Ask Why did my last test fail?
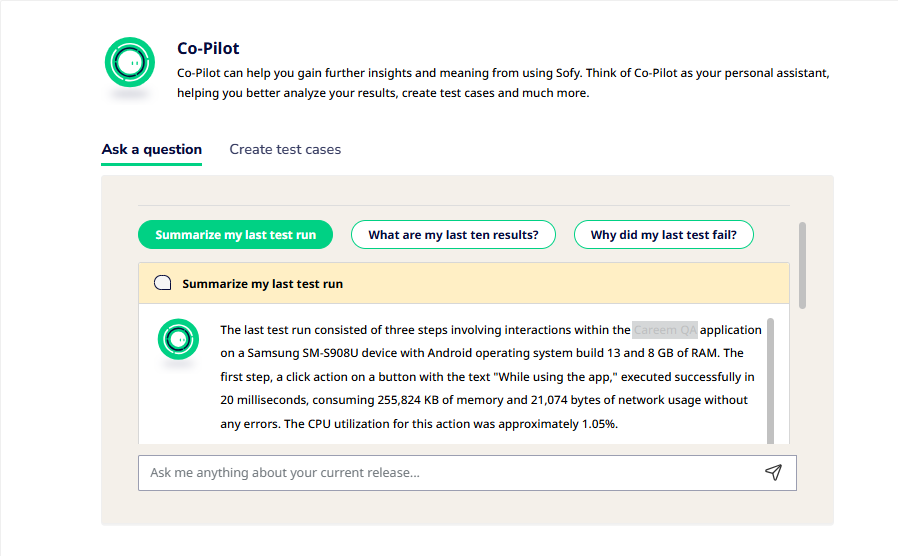The image size is (898, 556). tap(664, 235)
